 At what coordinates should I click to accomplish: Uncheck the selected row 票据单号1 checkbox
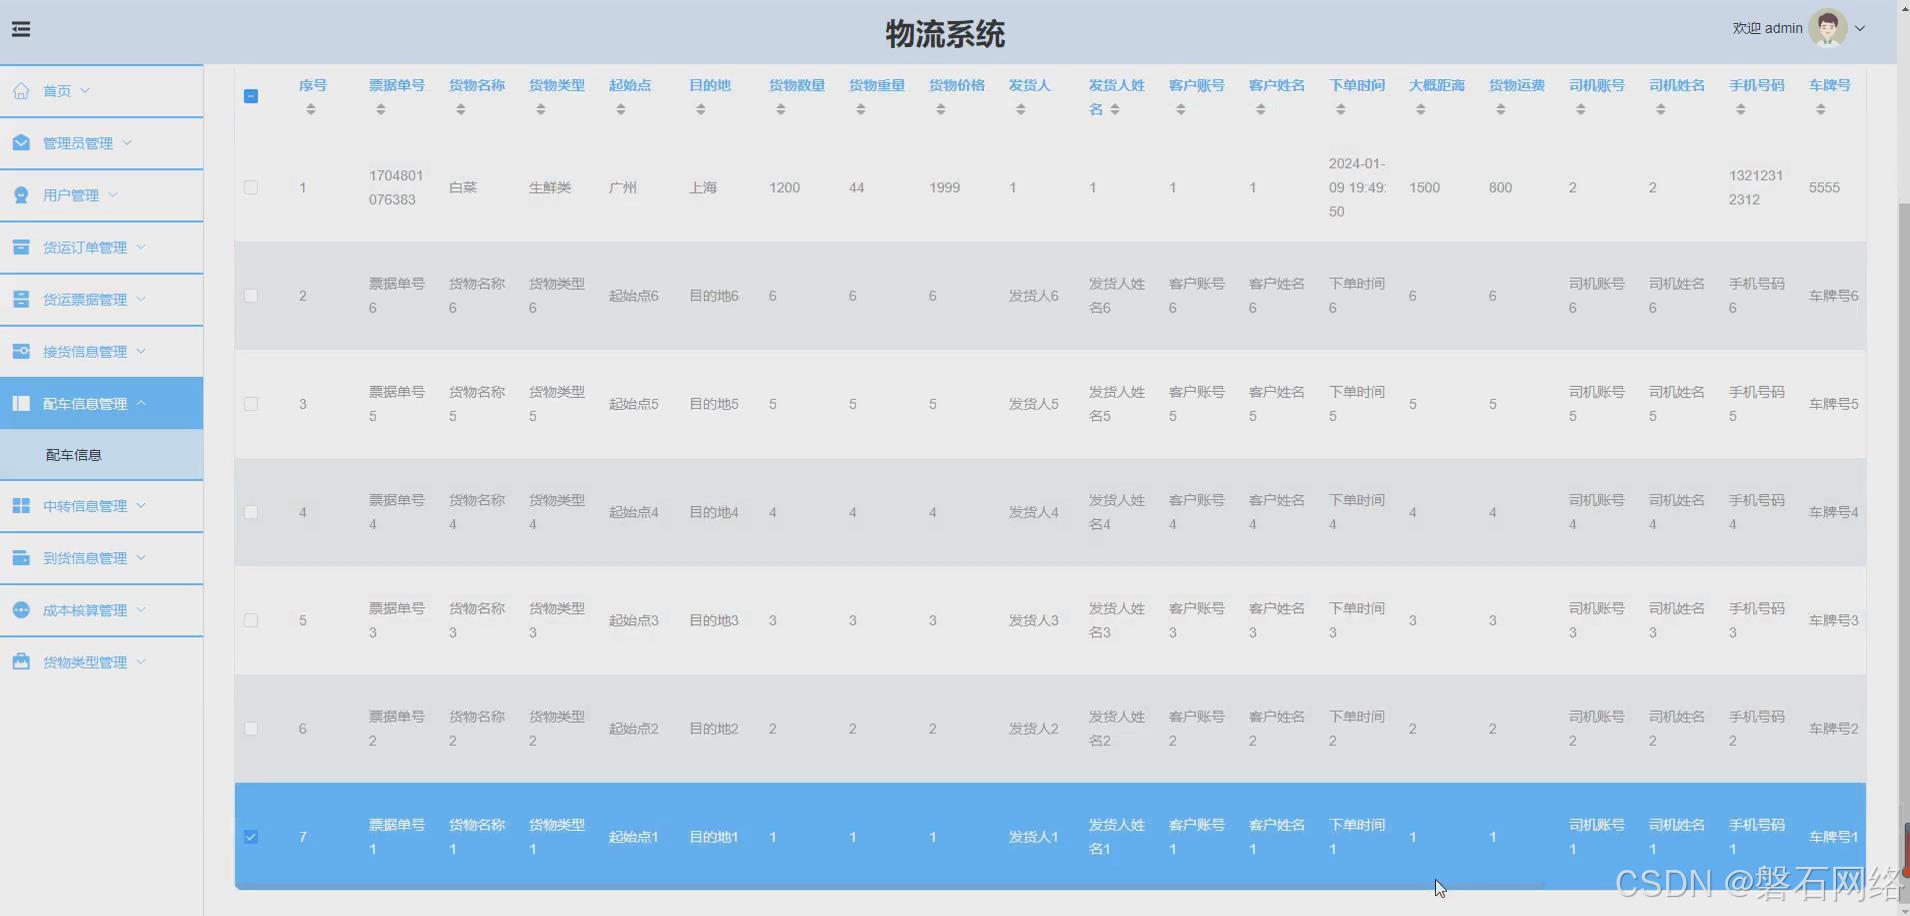(x=251, y=837)
